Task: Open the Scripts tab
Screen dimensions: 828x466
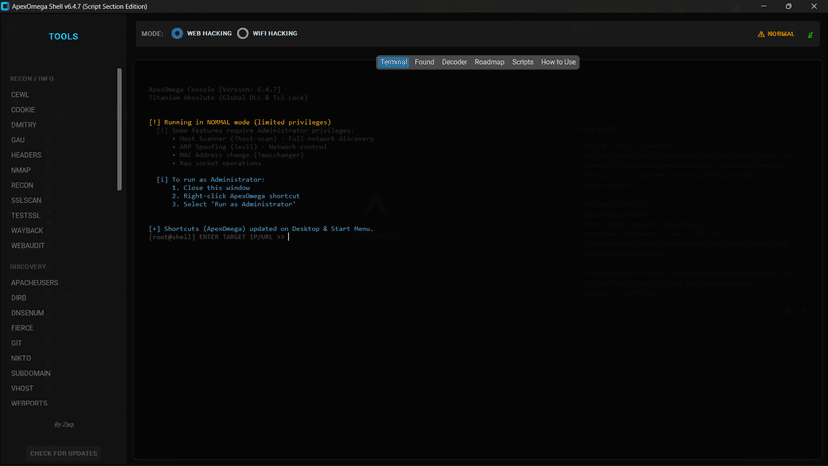Action: 522,62
